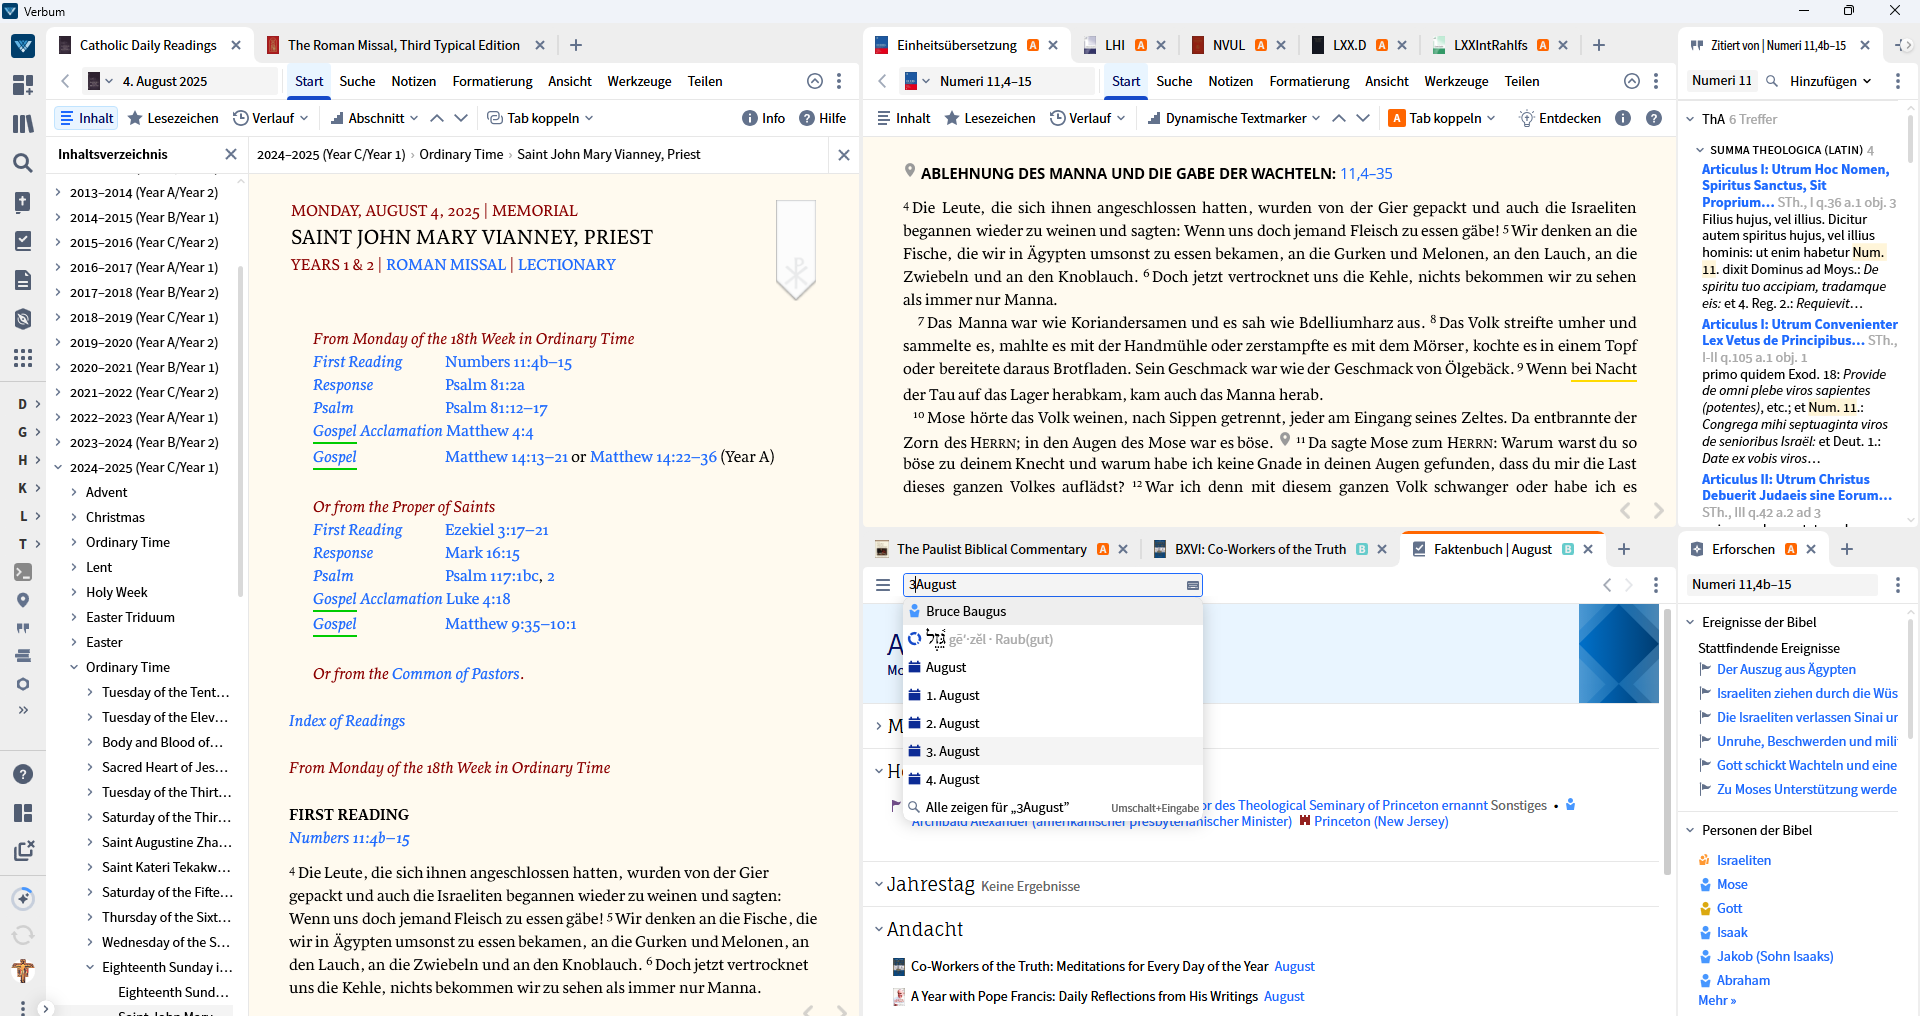Open the Documents page icon in sidebar
The image size is (1920, 1016).
click(x=23, y=280)
